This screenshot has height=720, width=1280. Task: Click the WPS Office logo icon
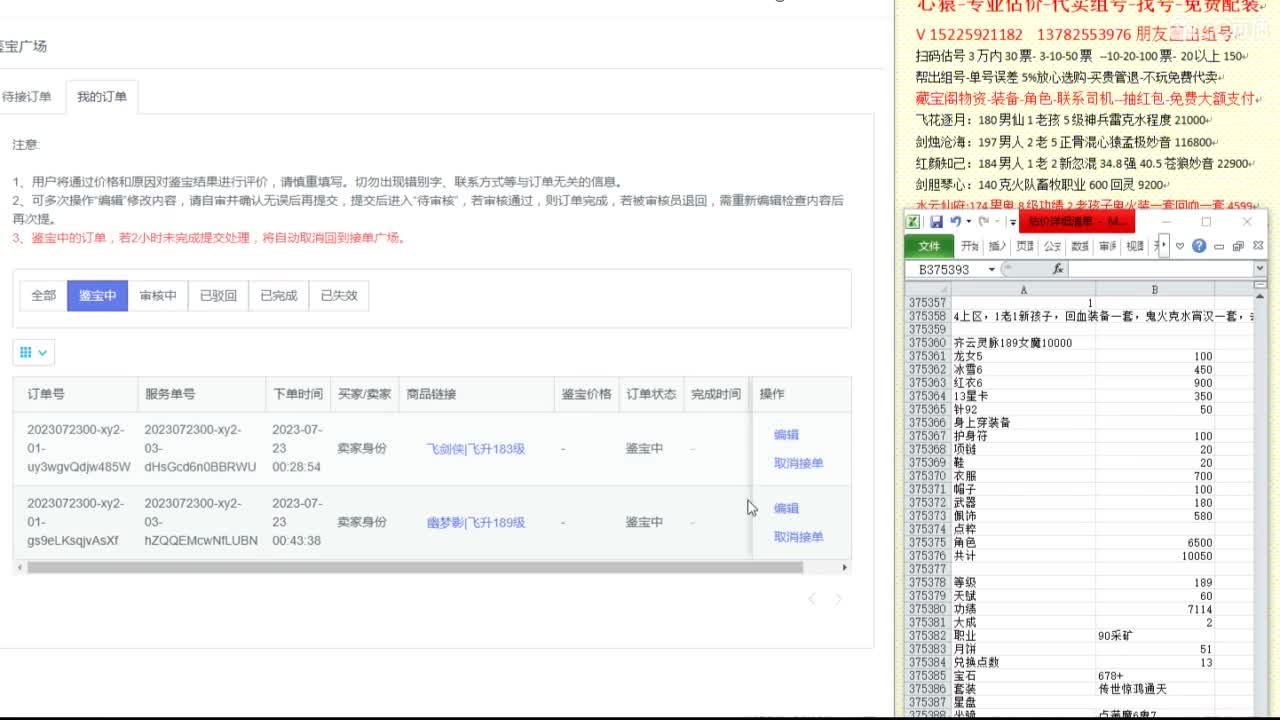913,220
